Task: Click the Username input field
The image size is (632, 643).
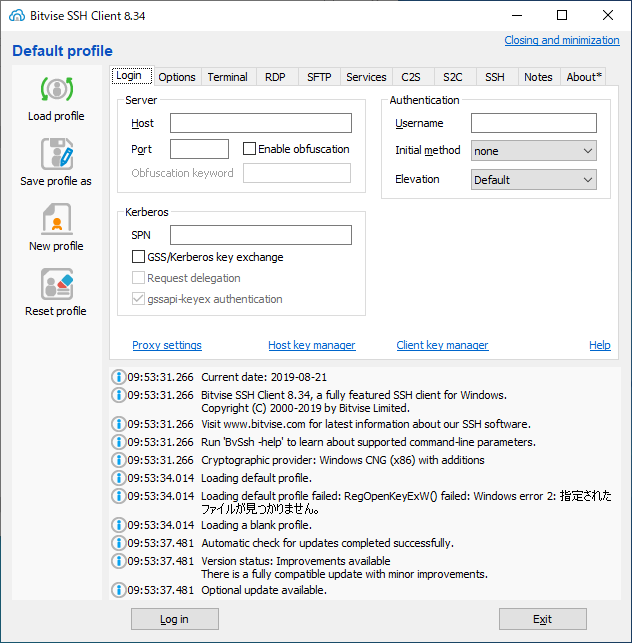Action: point(534,123)
